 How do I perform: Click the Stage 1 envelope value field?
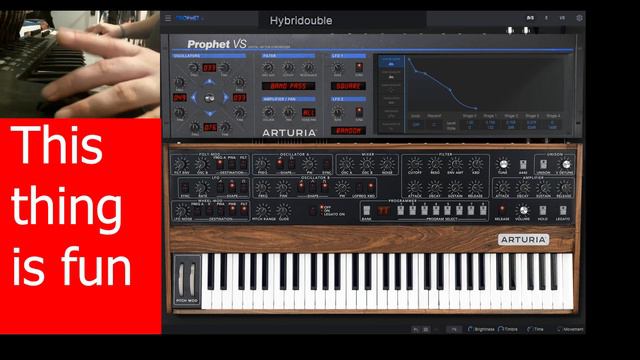coord(490,124)
